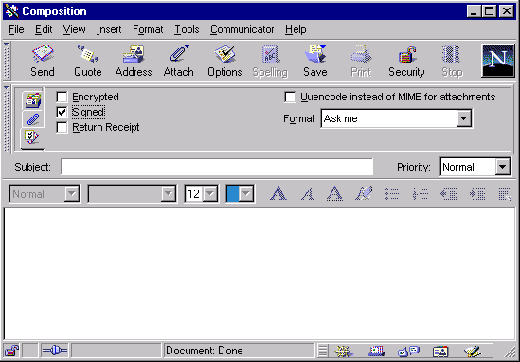Screen dimensions: 520x362
Task: Decrease indent of paragraph
Action: click(449, 194)
